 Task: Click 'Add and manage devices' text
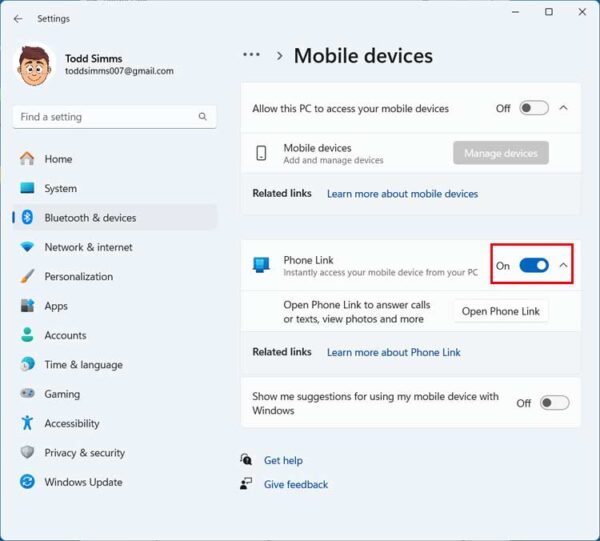click(333, 160)
